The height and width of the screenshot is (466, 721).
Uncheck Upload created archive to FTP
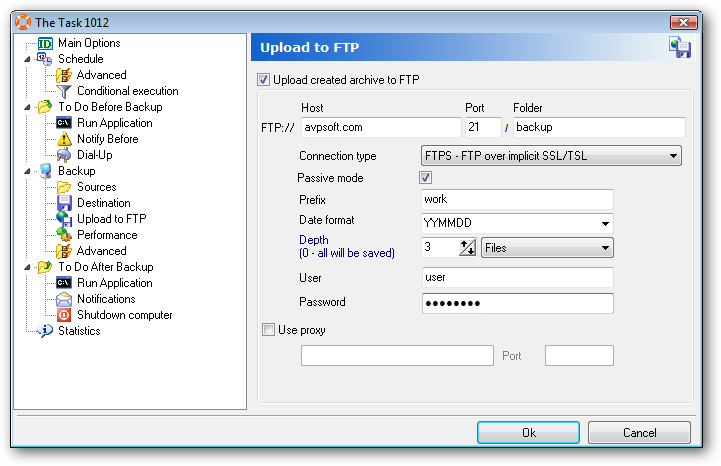pyautogui.click(x=264, y=80)
